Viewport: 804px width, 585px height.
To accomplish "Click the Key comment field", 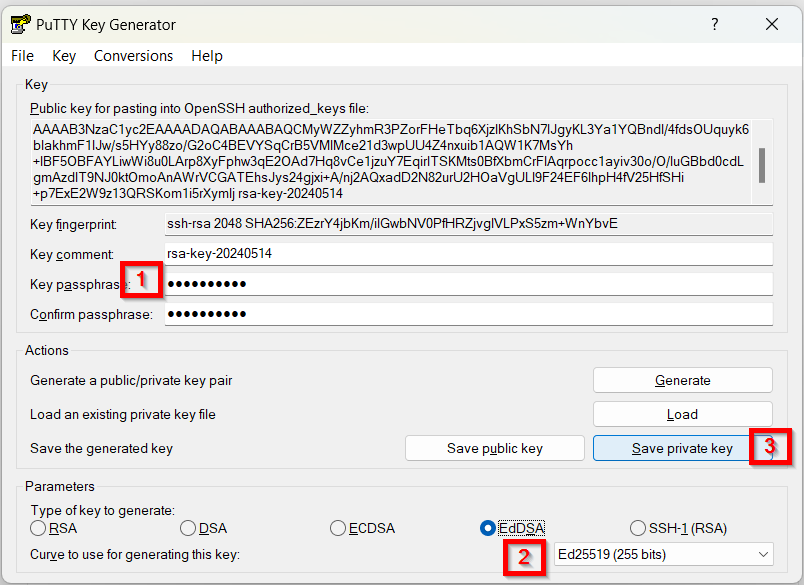I will pos(469,254).
